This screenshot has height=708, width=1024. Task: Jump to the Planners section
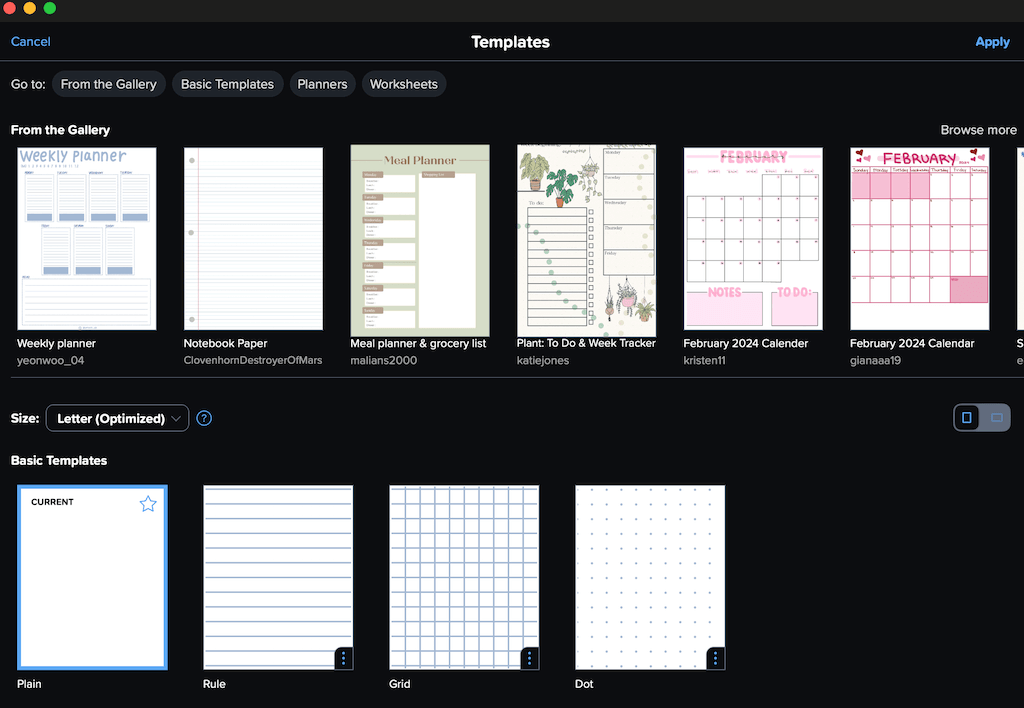322,84
